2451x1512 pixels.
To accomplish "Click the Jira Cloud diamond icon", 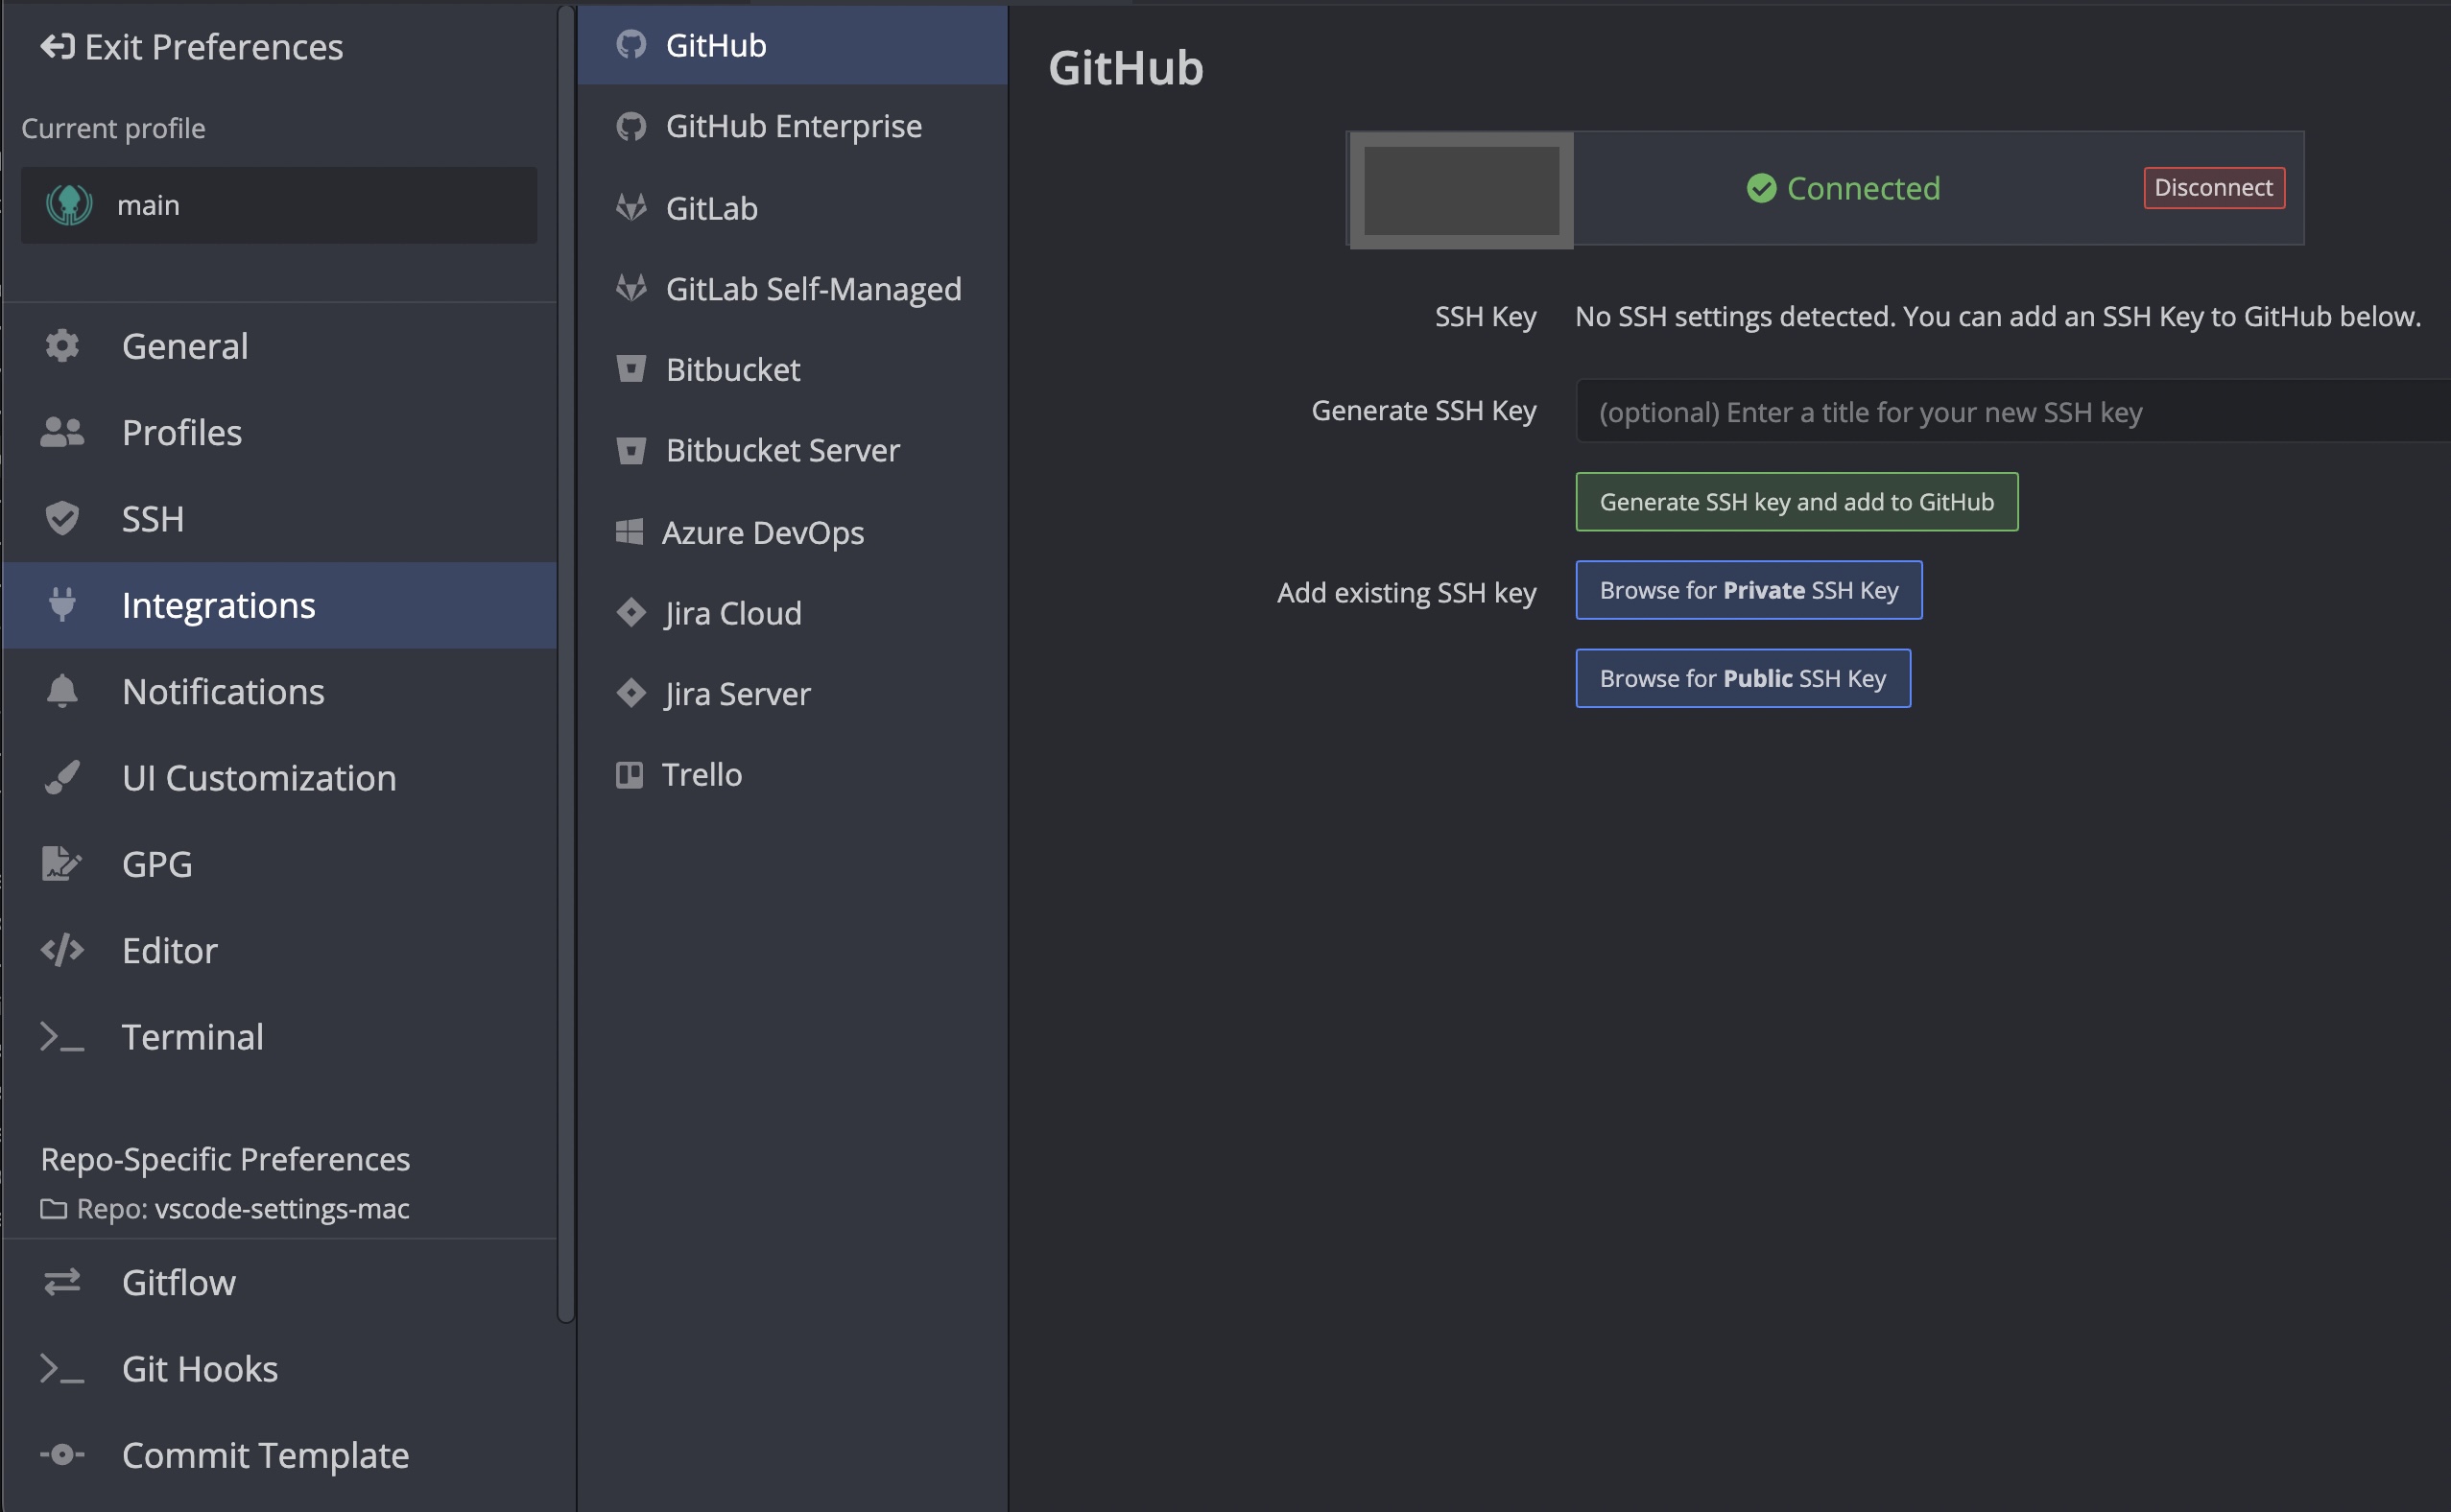I will tap(631, 612).
